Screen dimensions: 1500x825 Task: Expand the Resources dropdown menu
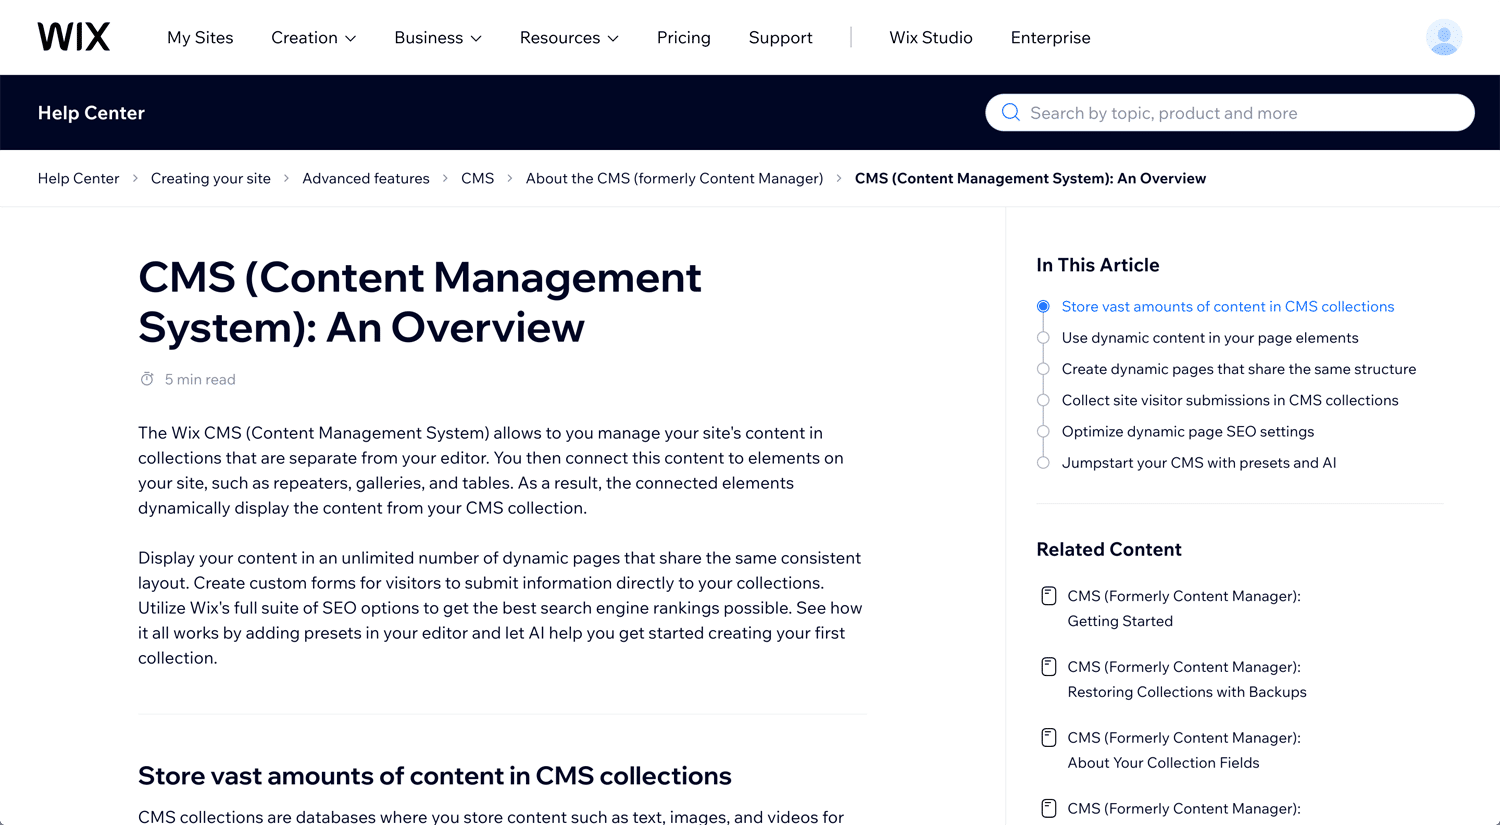pos(569,37)
